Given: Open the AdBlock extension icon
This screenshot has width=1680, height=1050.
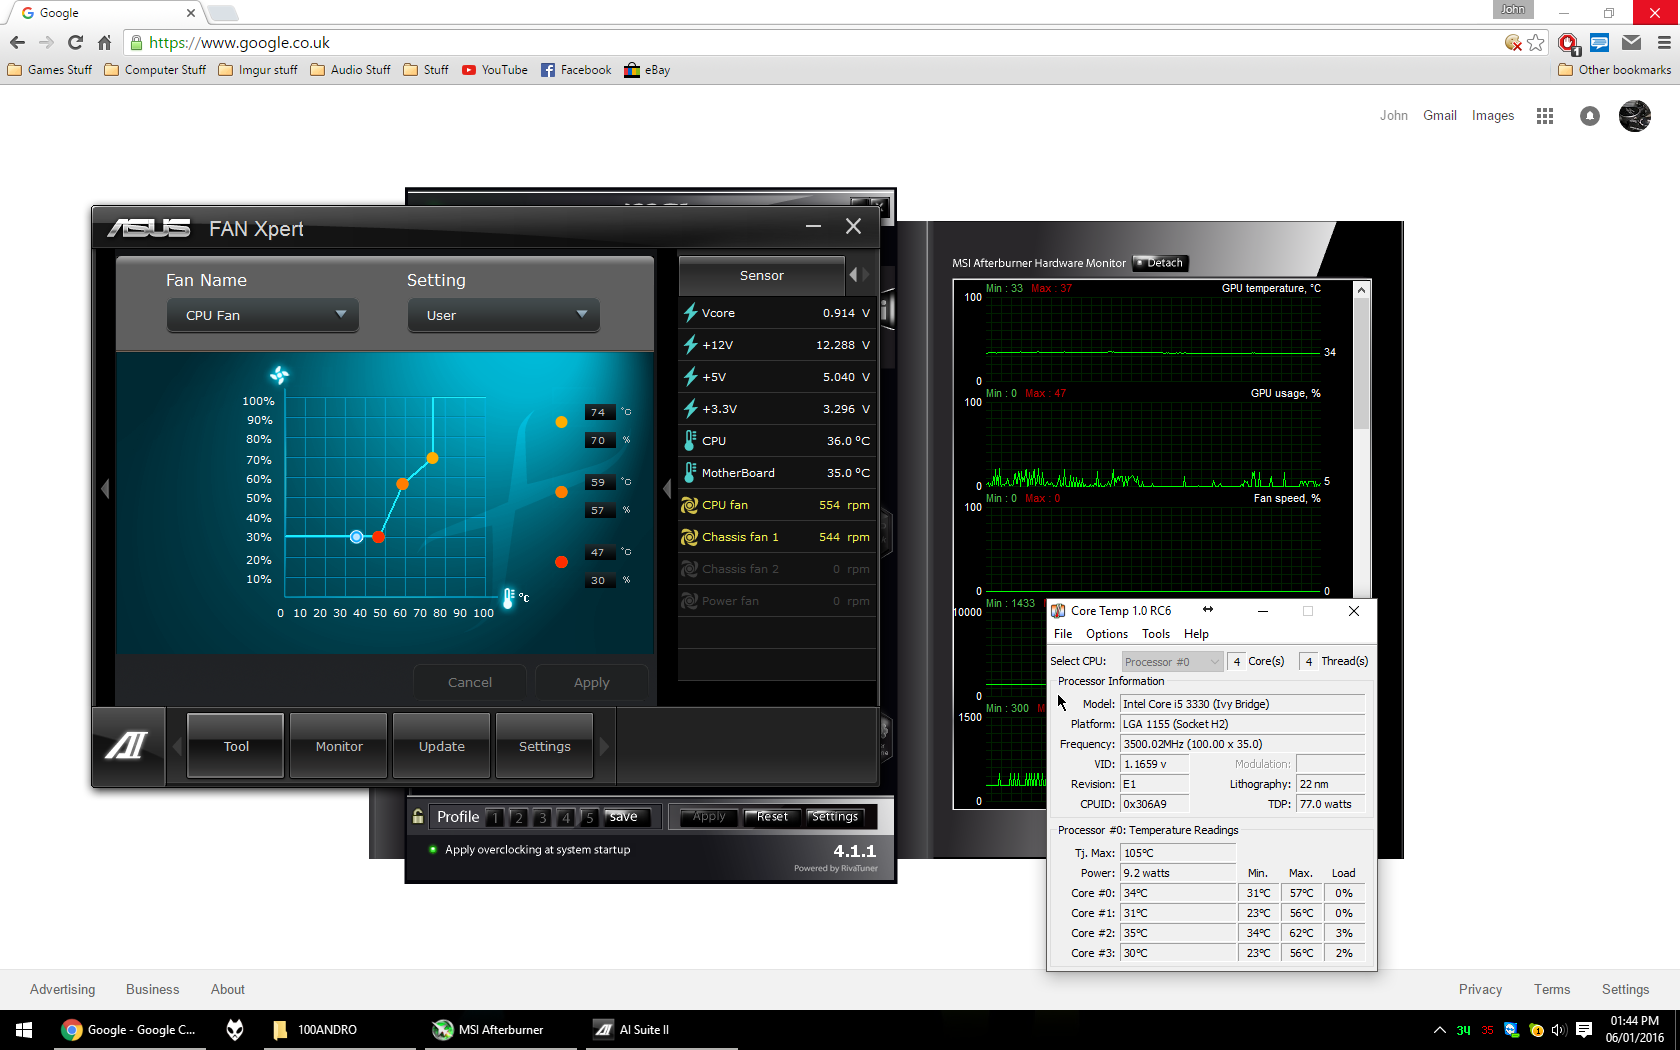Looking at the screenshot, I should pyautogui.click(x=1568, y=42).
